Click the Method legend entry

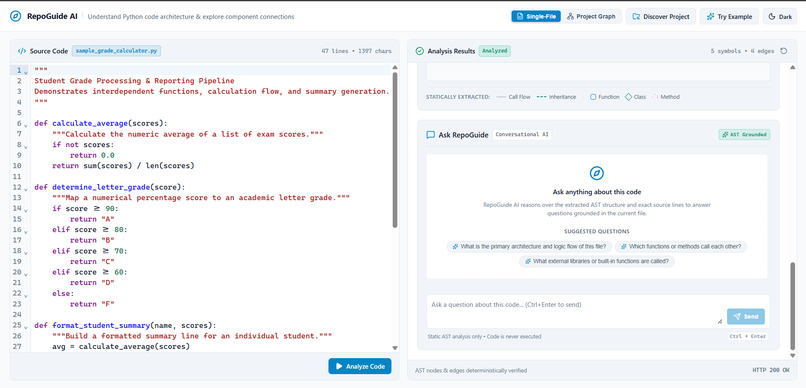pos(666,97)
